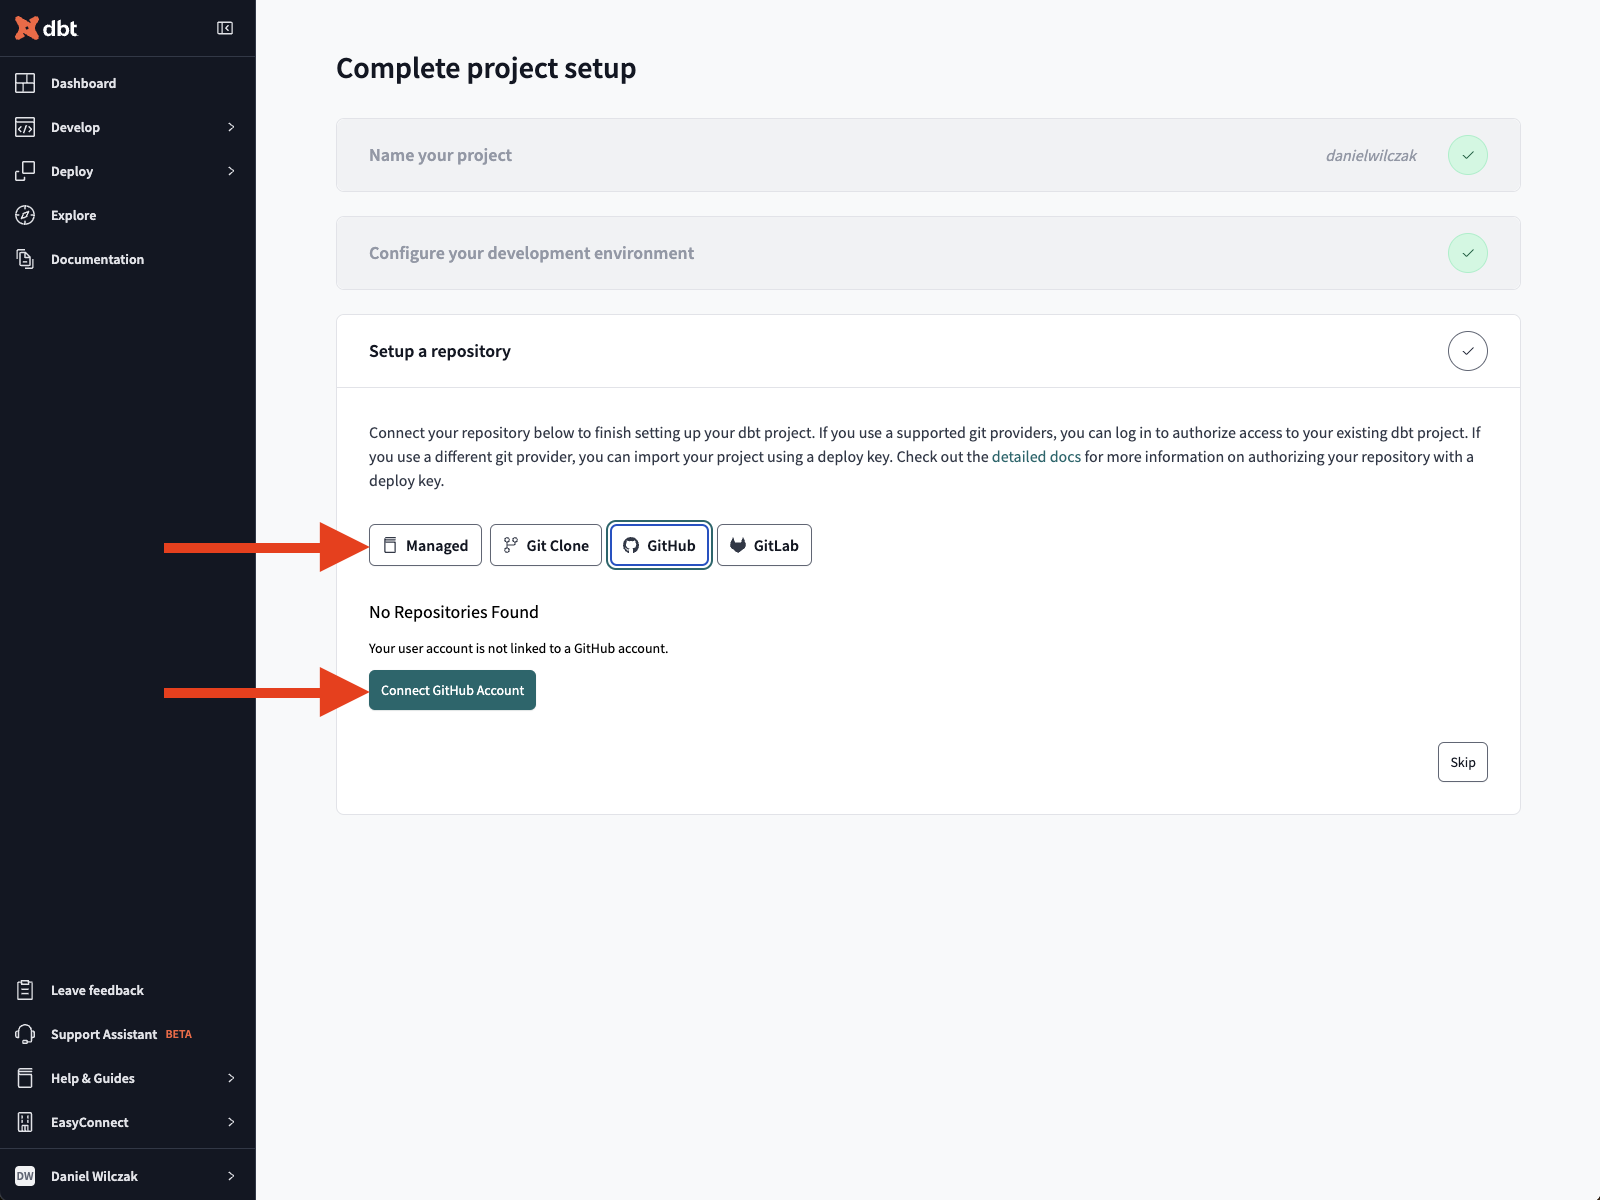This screenshot has width=1600, height=1200.
Task: Click green checkmark on Configure development environment
Action: (1467, 253)
